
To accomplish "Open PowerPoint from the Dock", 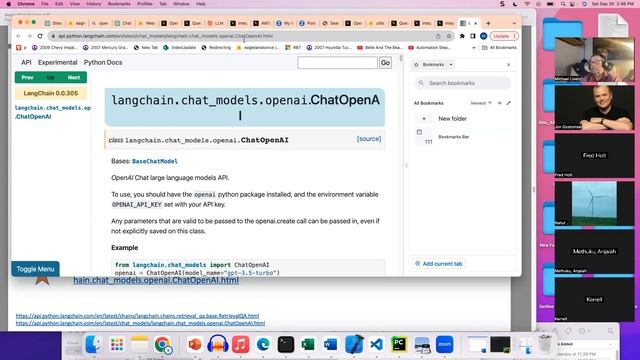I will point(195,344).
